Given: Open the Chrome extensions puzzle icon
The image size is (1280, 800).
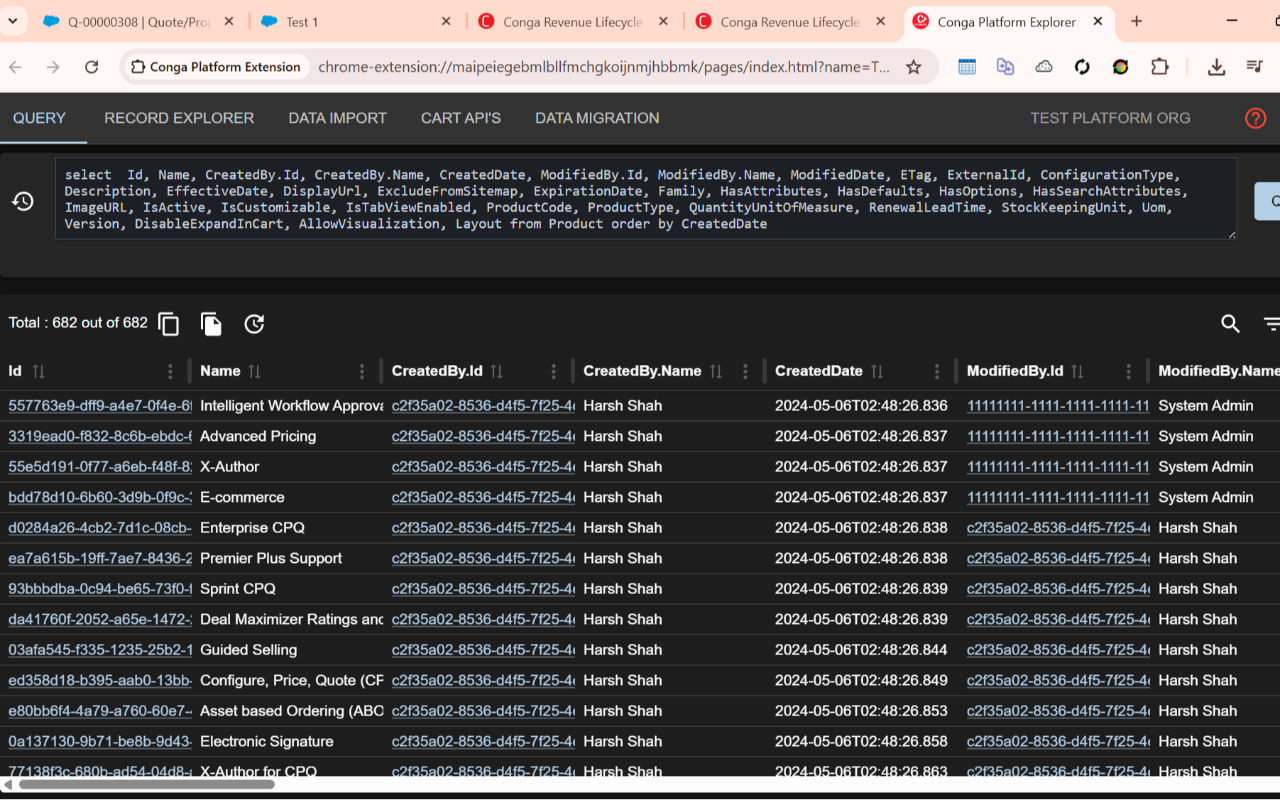Looking at the screenshot, I should click(x=1159, y=66).
